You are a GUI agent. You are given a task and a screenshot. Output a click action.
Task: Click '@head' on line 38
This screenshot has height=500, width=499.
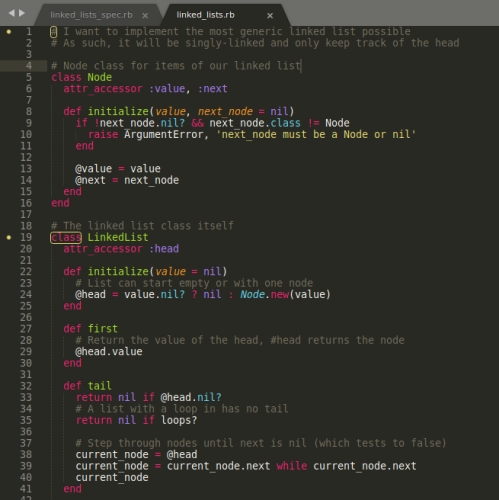pos(182,455)
